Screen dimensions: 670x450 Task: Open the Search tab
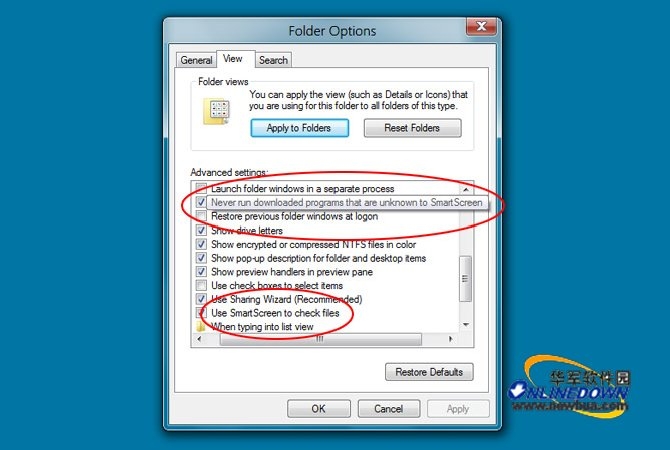tap(273, 60)
